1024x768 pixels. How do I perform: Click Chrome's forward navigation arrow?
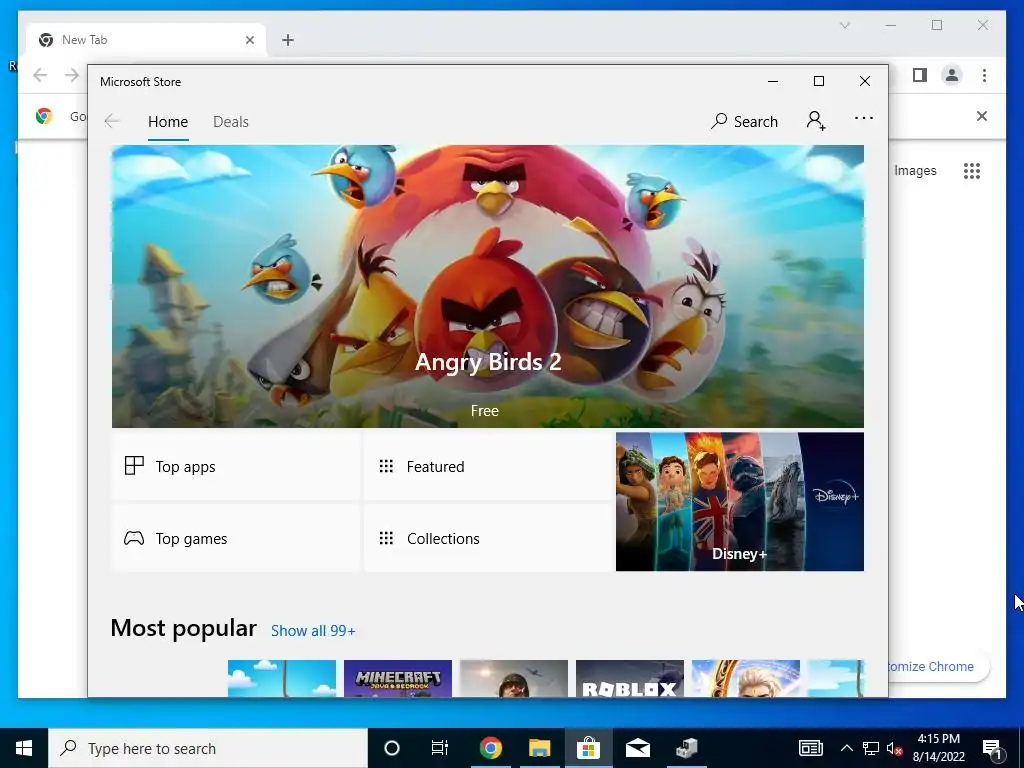72,75
